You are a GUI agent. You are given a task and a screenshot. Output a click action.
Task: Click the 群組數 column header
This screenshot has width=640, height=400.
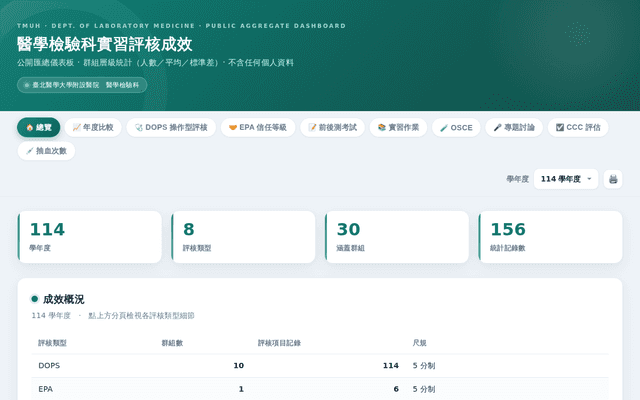tap(172, 343)
